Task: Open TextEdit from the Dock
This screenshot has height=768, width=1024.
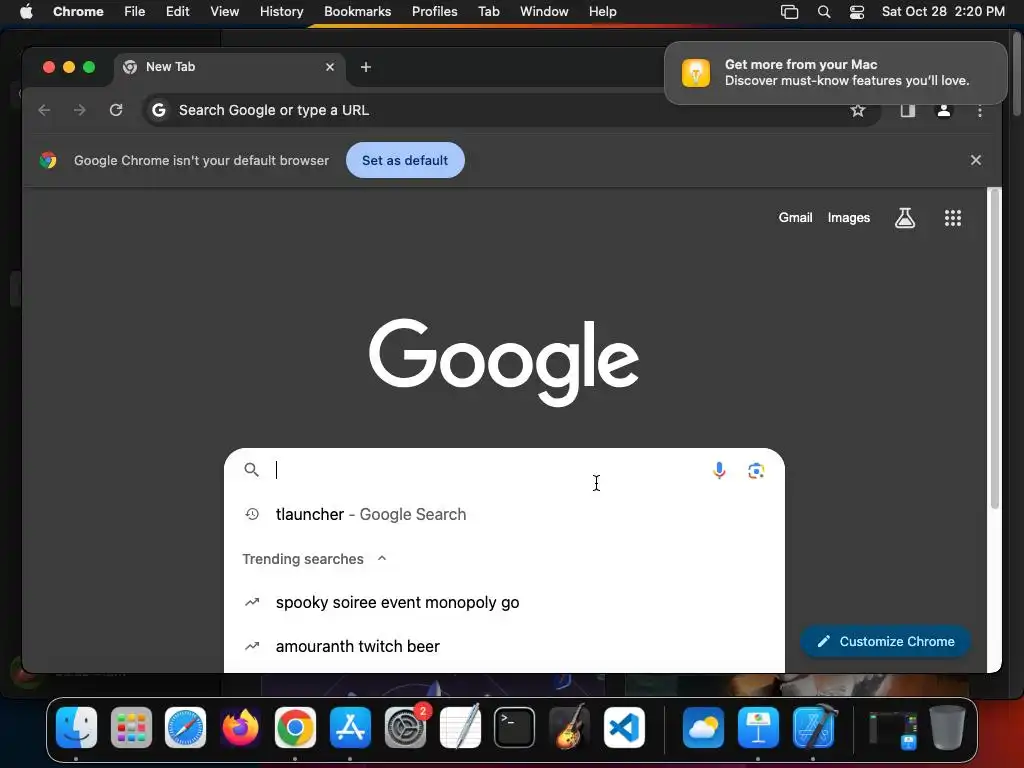Action: 460,727
